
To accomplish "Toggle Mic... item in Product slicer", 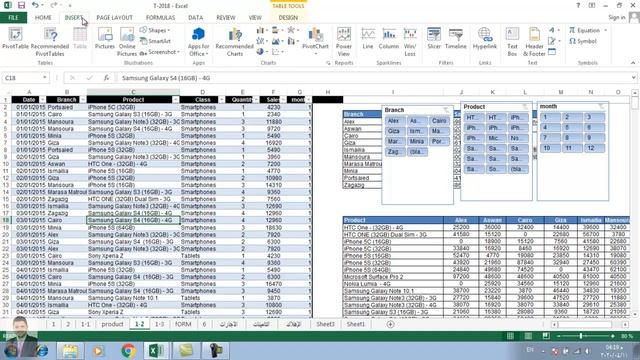I will [496, 138].
